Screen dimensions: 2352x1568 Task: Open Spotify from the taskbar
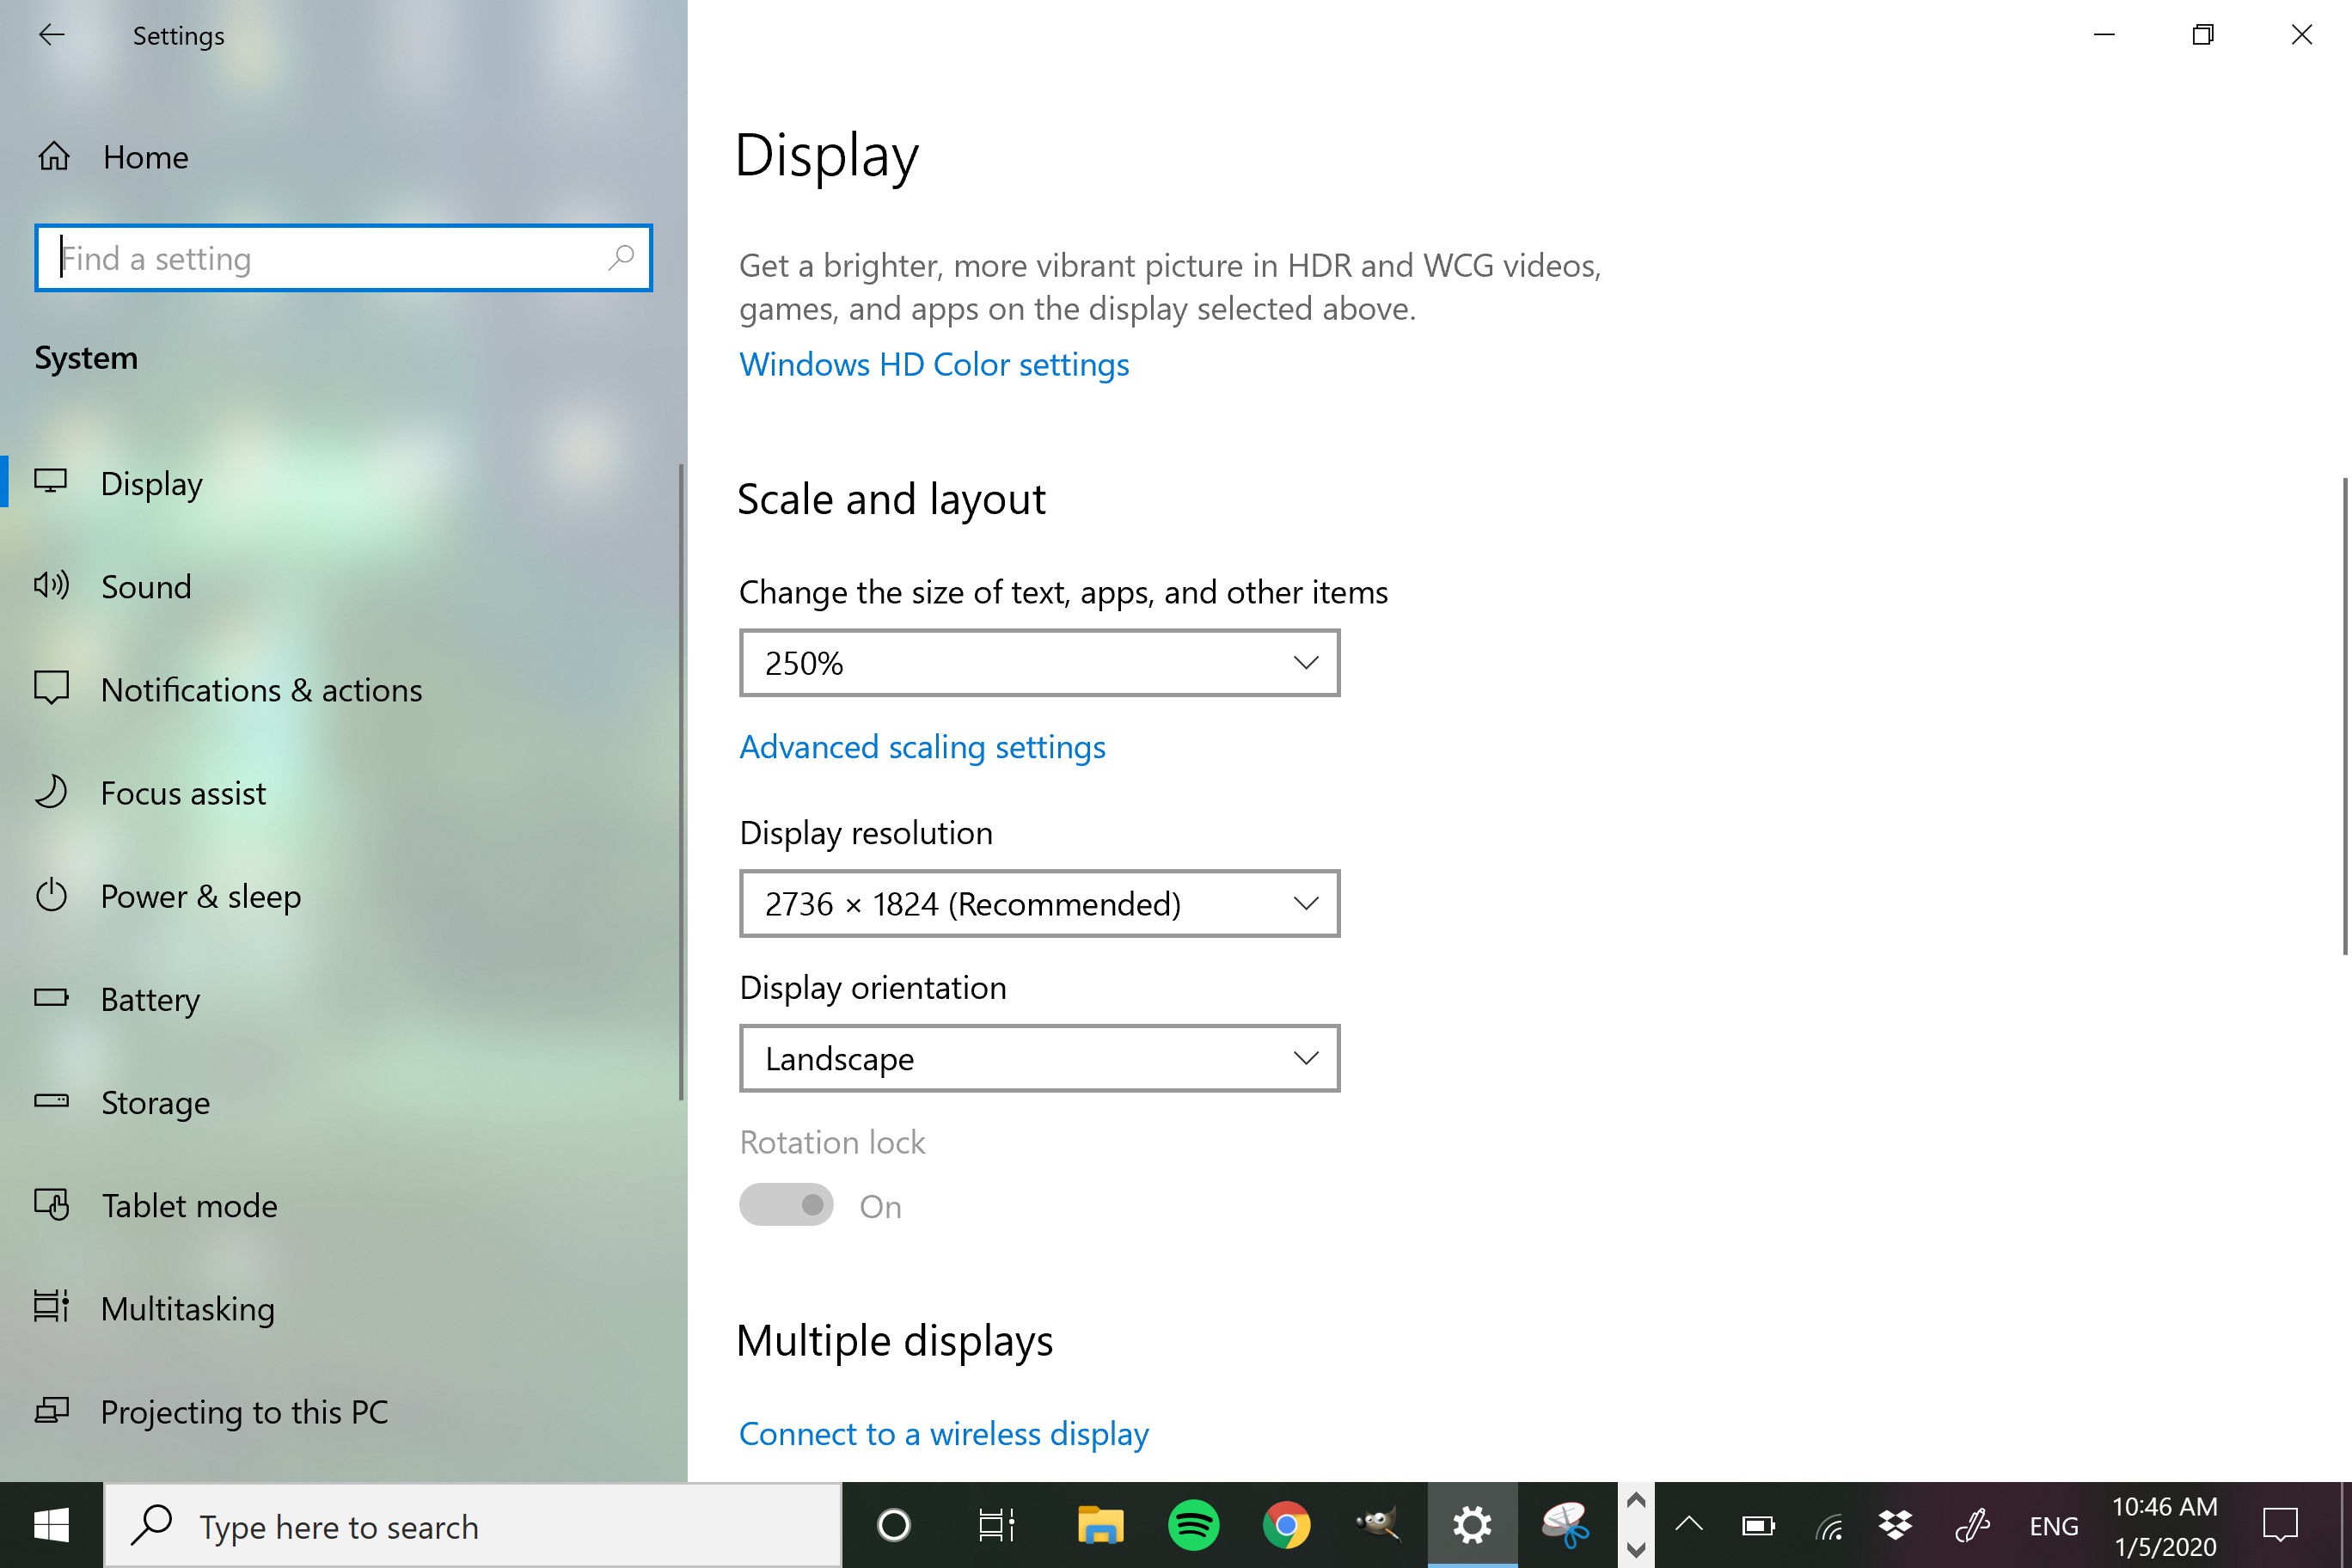tap(1193, 1525)
